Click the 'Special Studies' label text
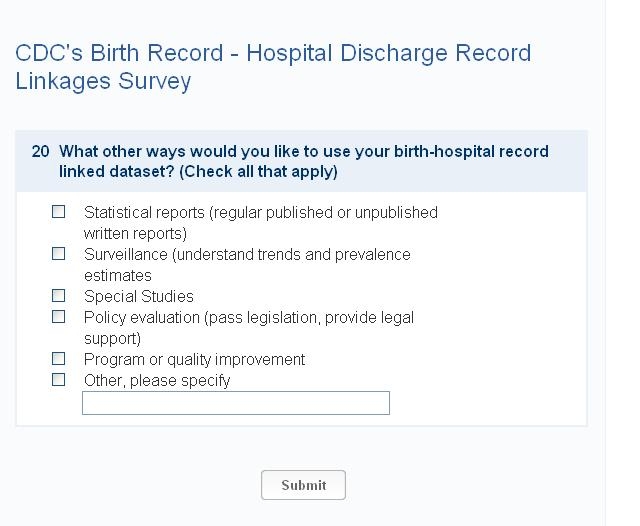This screenshot has width=640, height=526. [x=139, y=297]
